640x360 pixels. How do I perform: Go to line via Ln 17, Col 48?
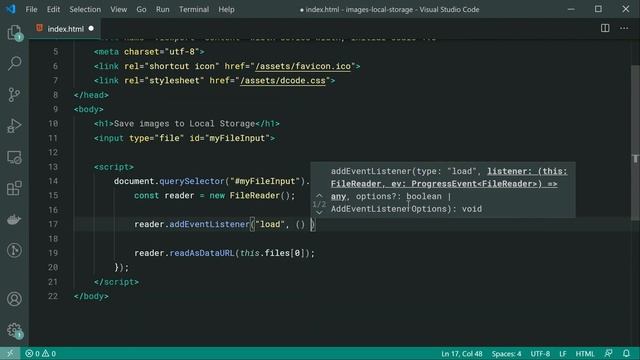coord(462,353)
